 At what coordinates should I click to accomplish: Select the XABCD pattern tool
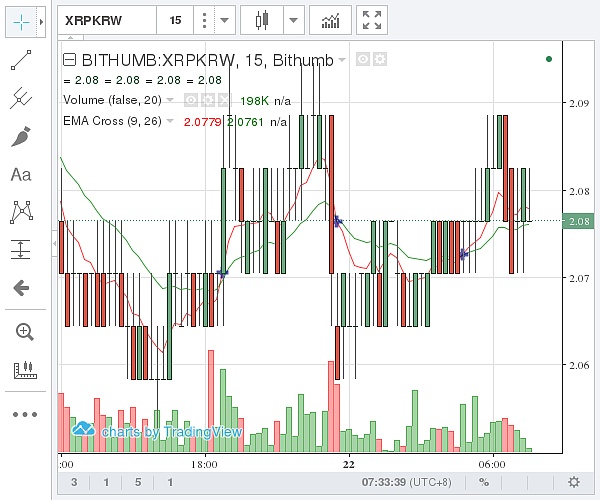[21, 212]
